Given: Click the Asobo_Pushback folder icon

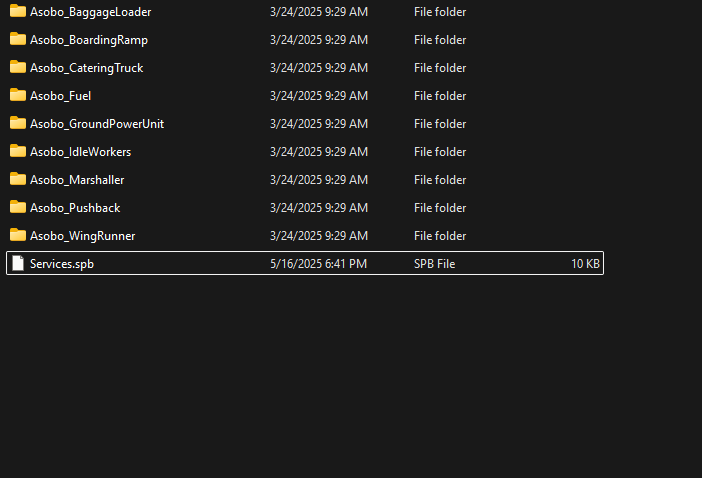Looking at the screenshot, I should (18, 207).
